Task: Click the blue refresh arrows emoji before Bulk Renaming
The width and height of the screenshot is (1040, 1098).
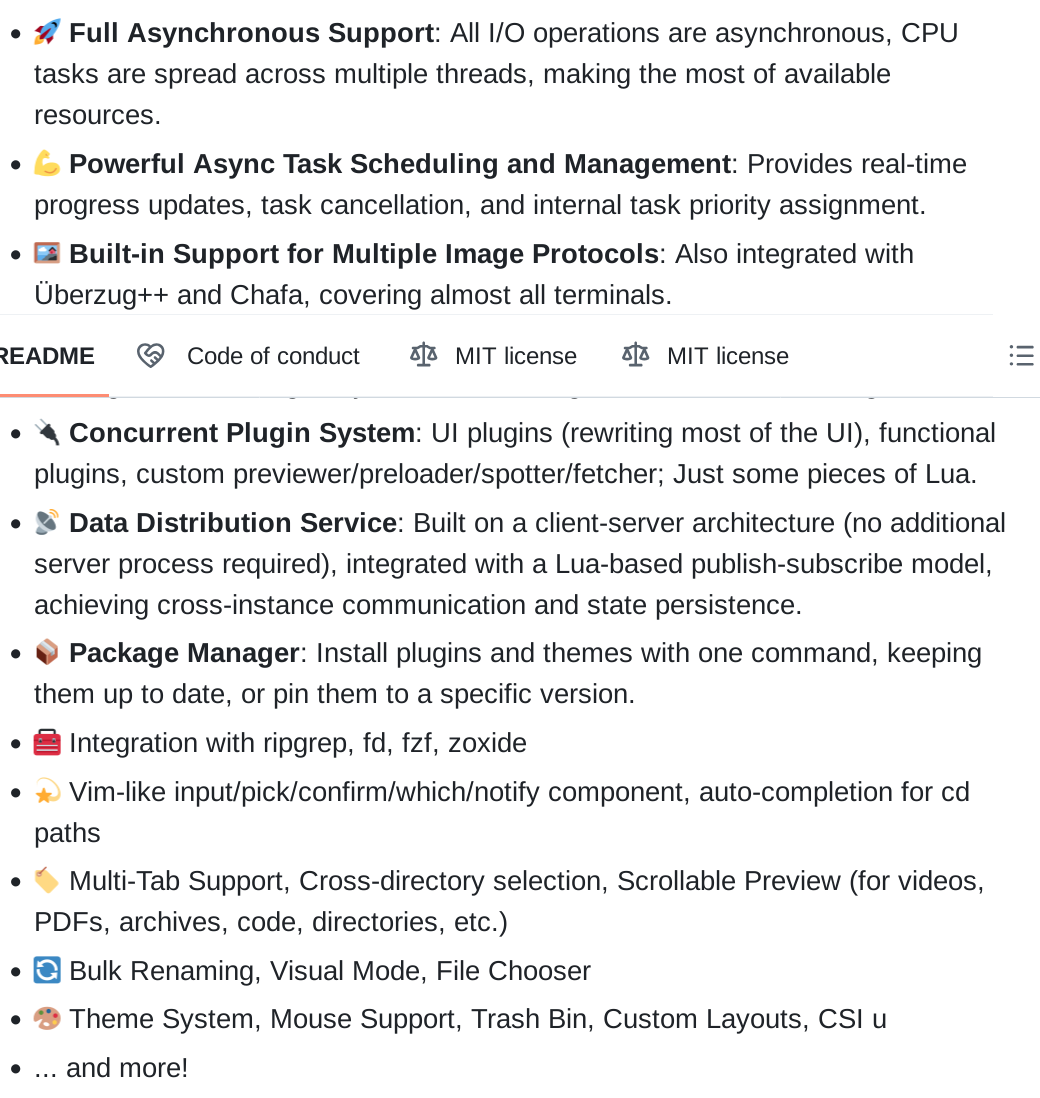Action: pos(47,971)
